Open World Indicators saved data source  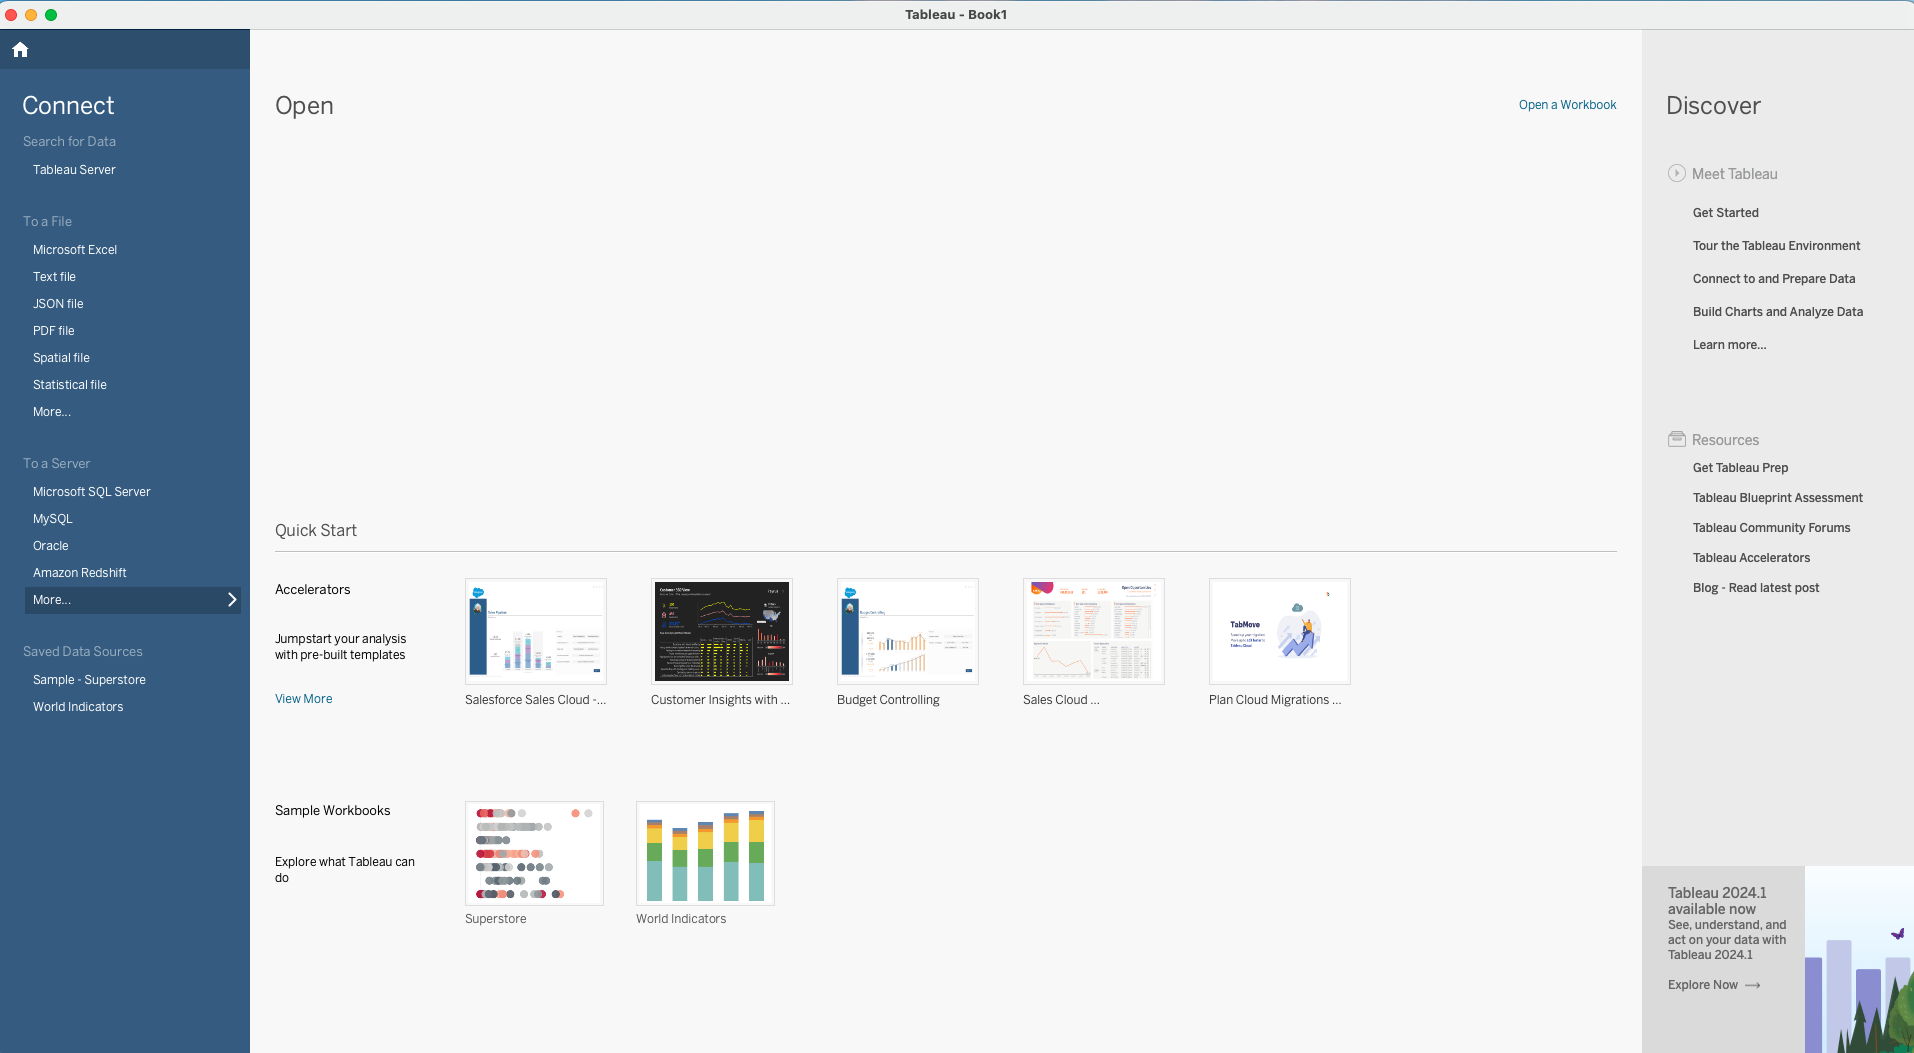tap(78, 707)
